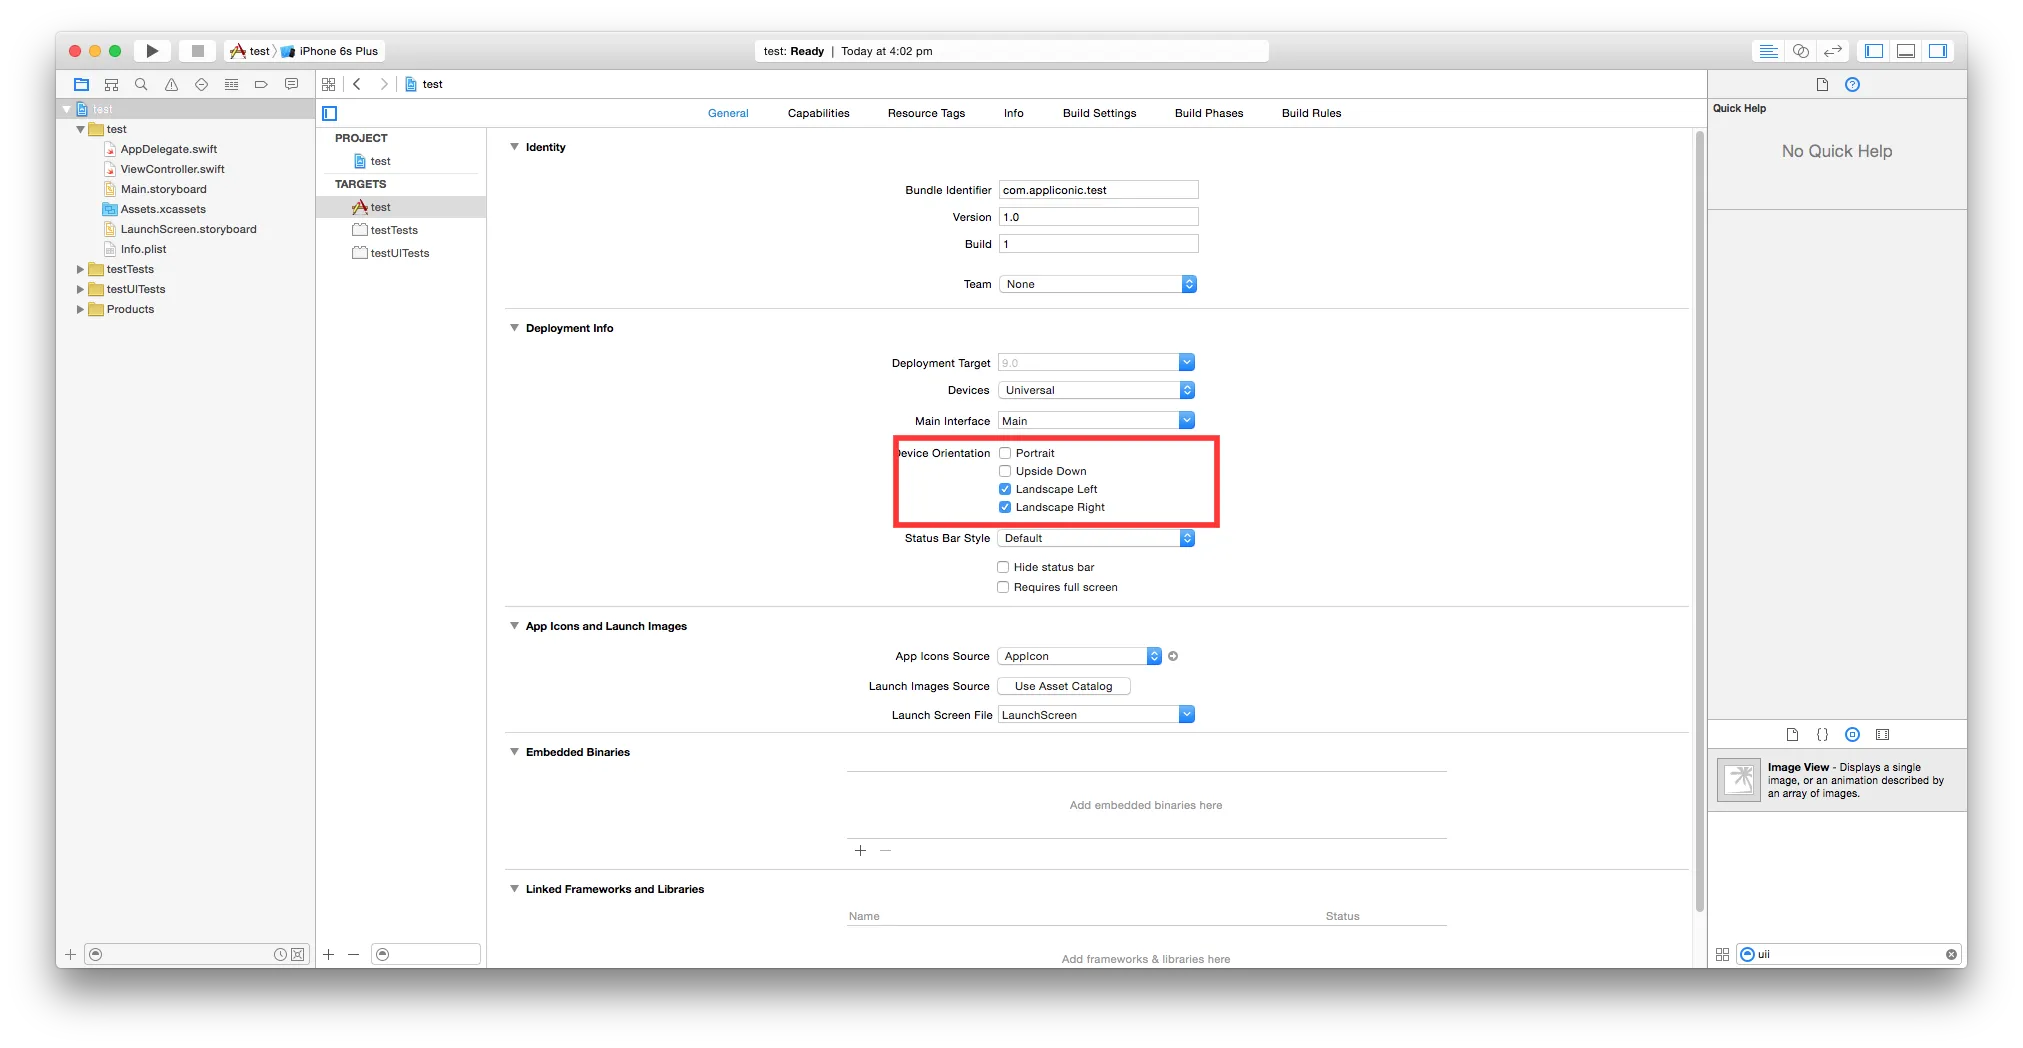Hide the Navigator panel

point(1875,51)
